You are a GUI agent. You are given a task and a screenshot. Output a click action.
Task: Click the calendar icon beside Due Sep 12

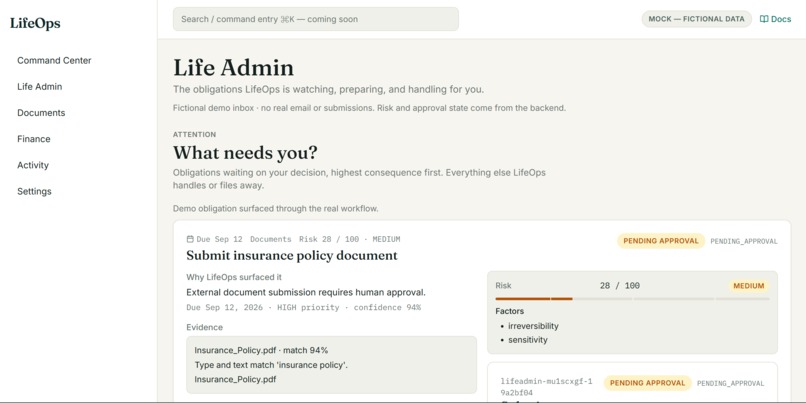tap(190, 239)
